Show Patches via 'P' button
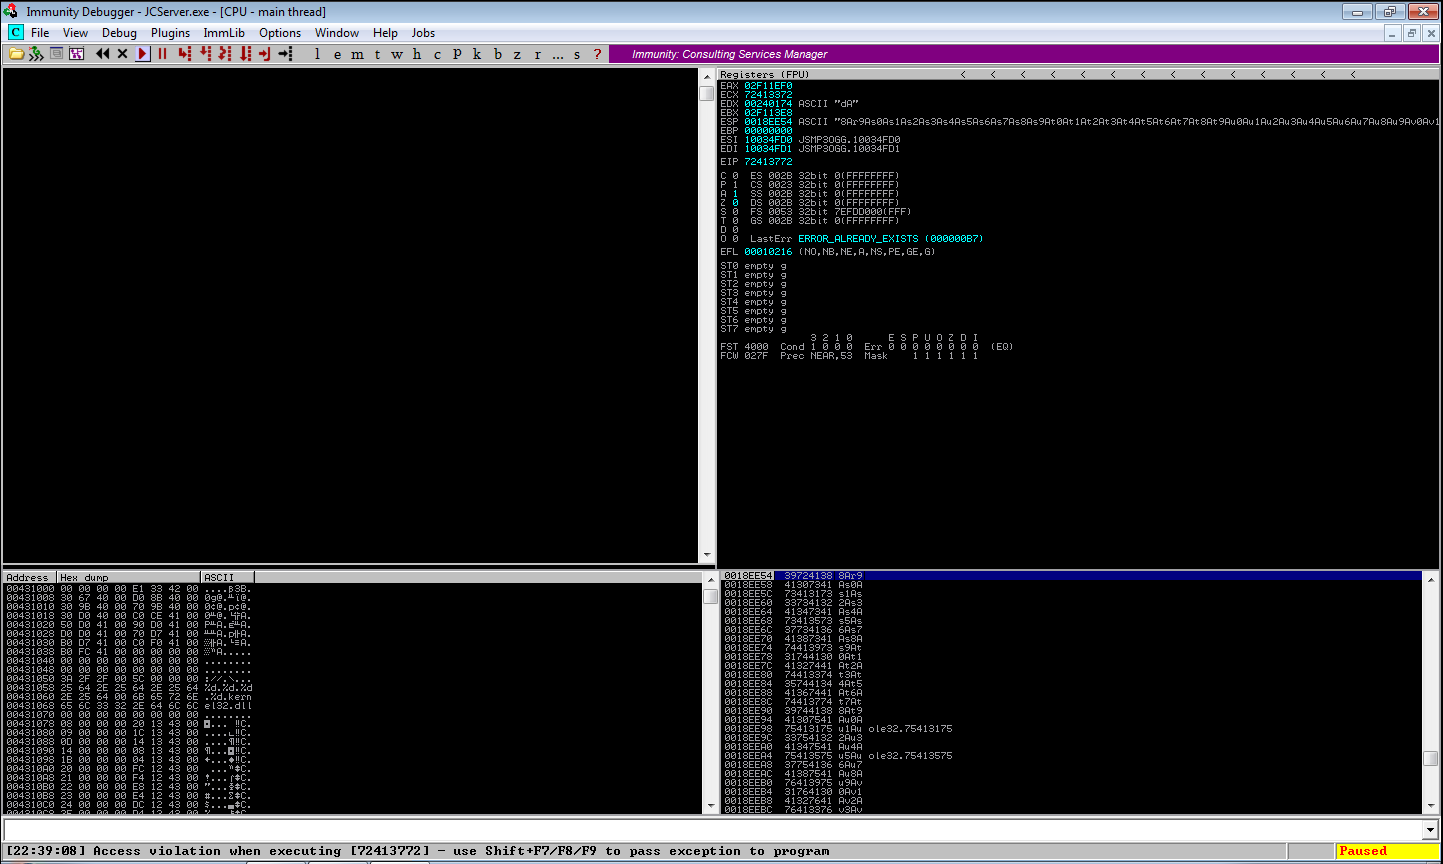The height and width of the screenshot is (864, 1443). [457, 54]
